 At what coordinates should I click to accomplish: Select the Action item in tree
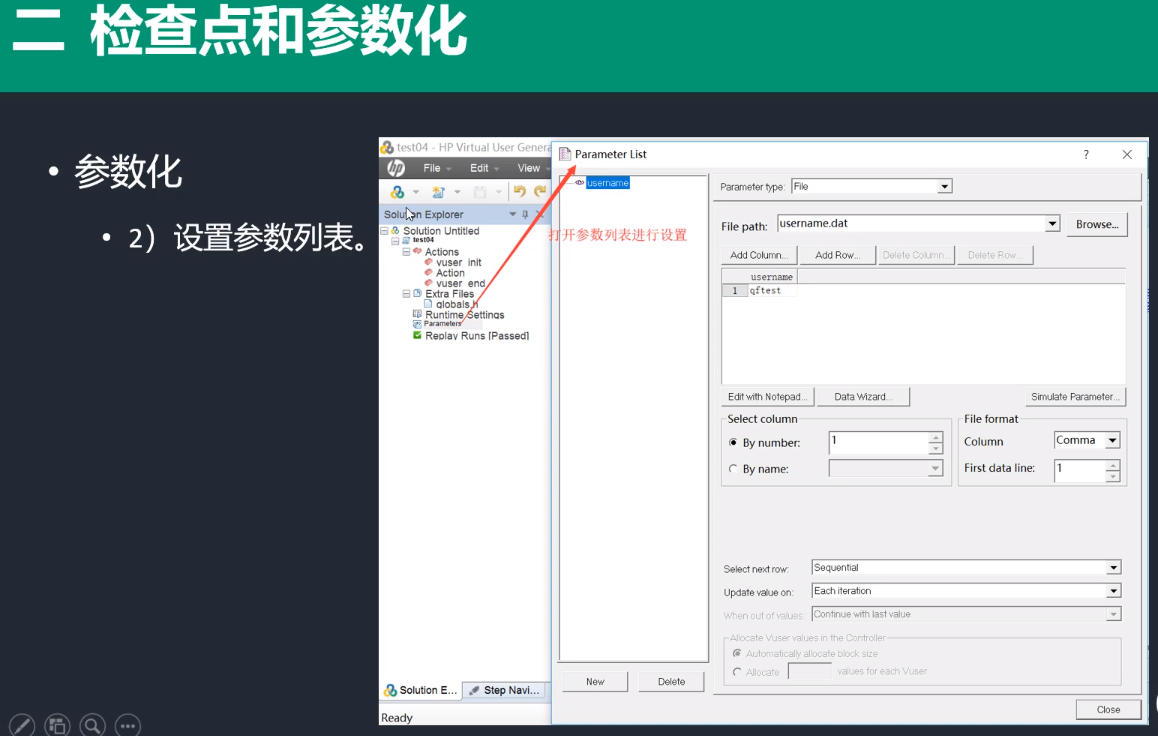(450, 272)
